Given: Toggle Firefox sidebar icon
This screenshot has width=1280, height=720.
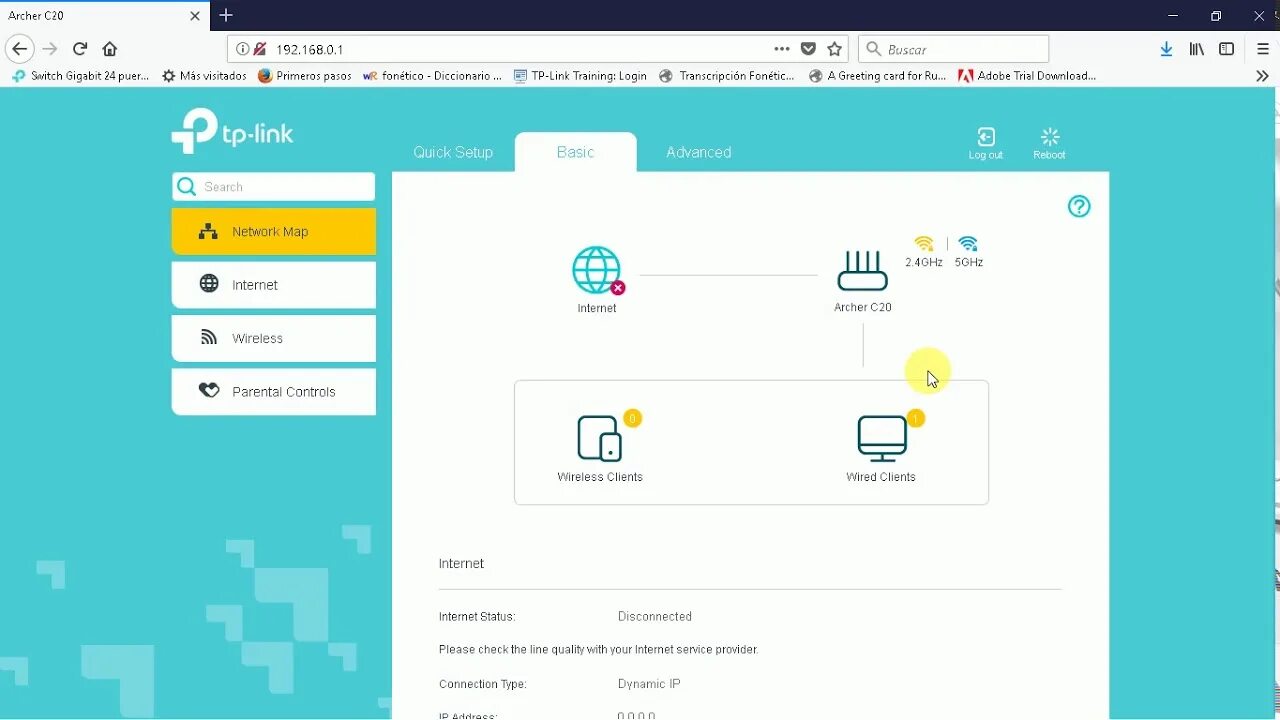Looking at the screenshot, I should (1226, 49).
